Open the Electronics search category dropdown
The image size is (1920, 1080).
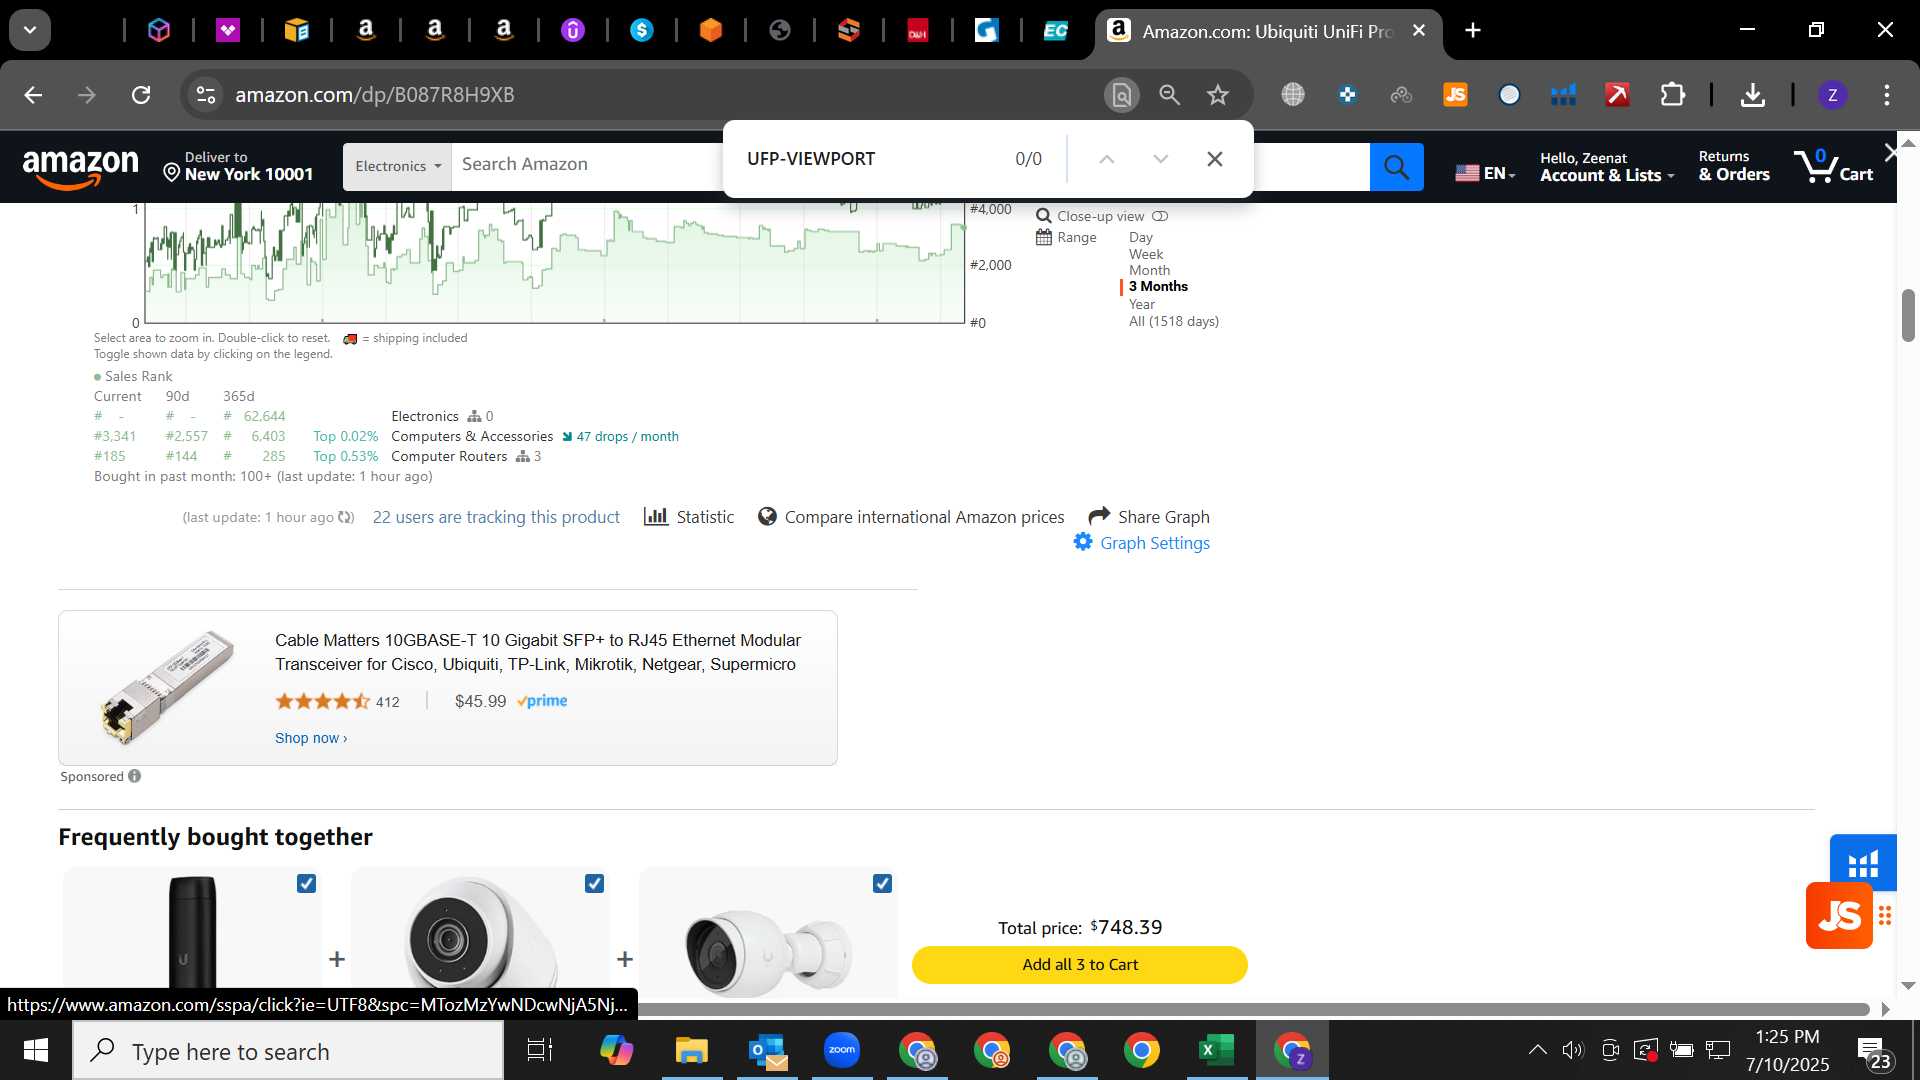click(x=397, y=166)
